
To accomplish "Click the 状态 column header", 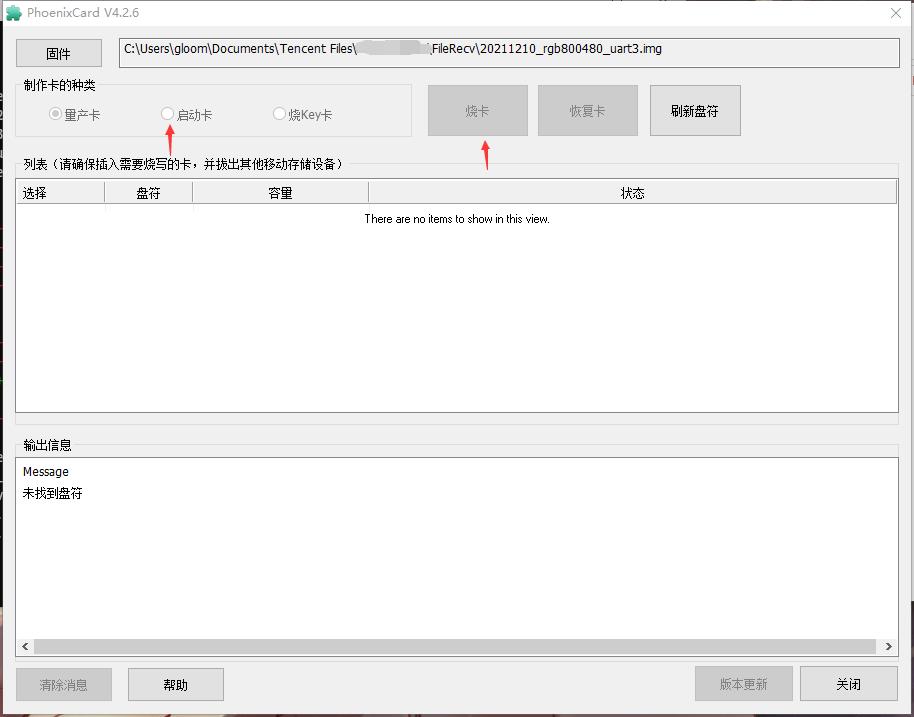I will pos(632,193).
